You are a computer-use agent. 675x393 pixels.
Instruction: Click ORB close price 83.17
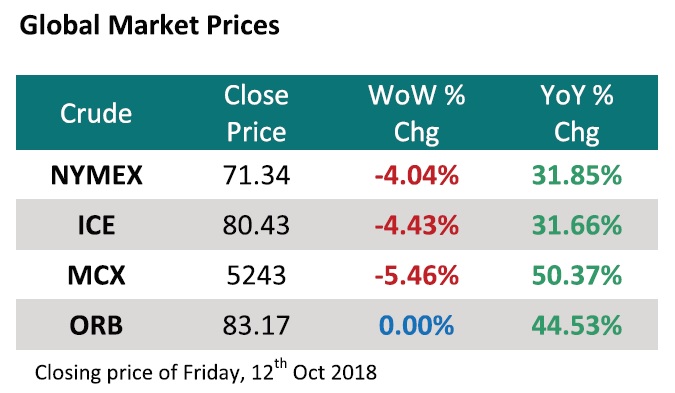click(256, 325)
